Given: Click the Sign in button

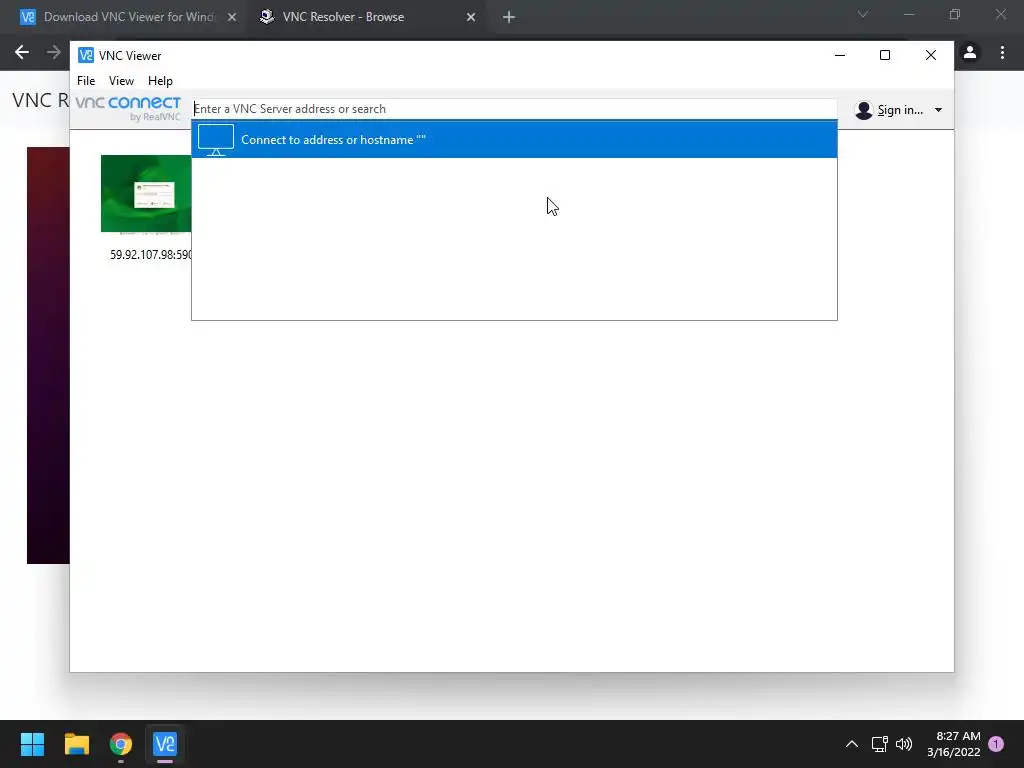Looking at the screenshot, I should [900, 110].
